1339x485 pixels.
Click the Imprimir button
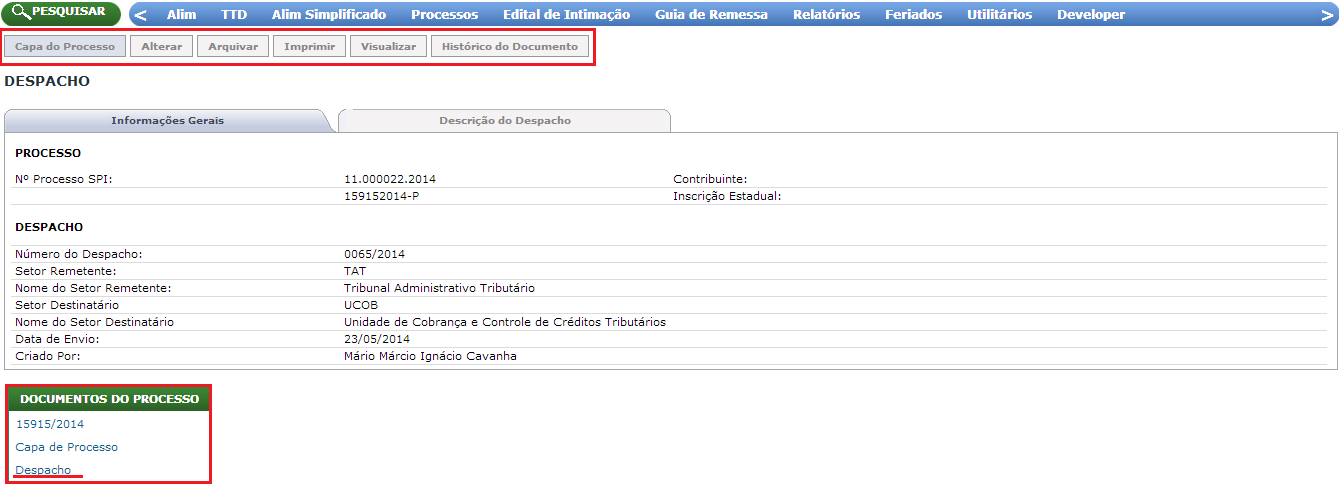click(x=310, y=47)
